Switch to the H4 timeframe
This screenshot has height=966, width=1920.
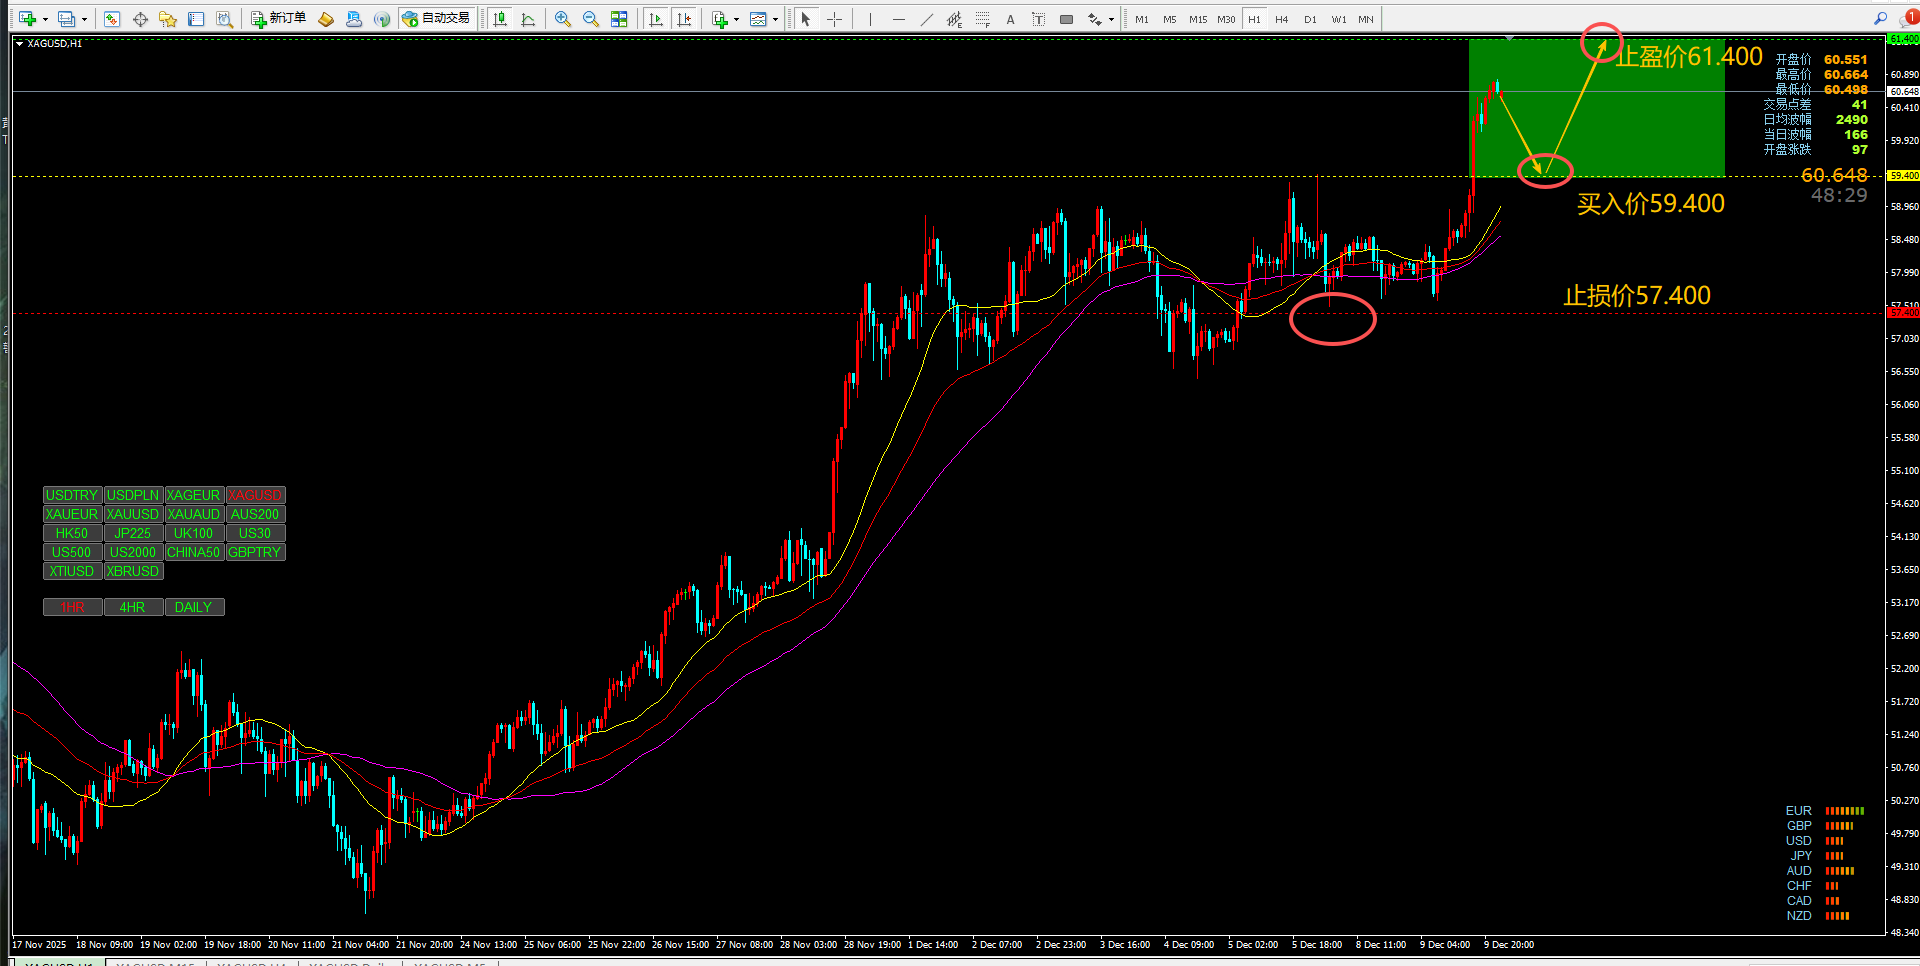(x=1282, y=19)
